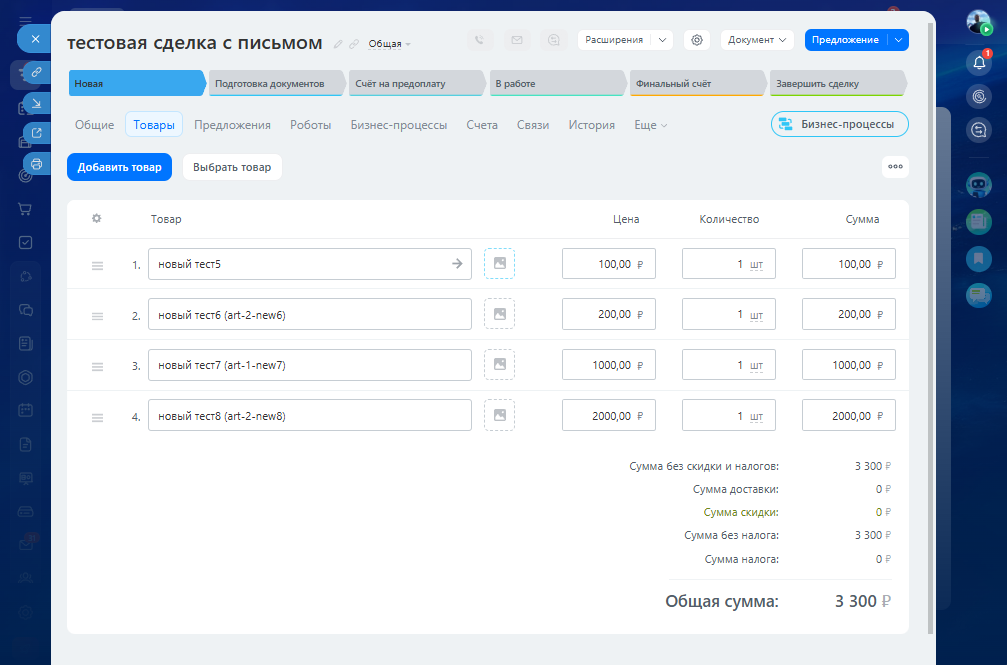Image resolution: width=1007 pixels, height=665 pixels.
Task: Click the pencil icon to edit deal title
Action: (x=338, y=44)
